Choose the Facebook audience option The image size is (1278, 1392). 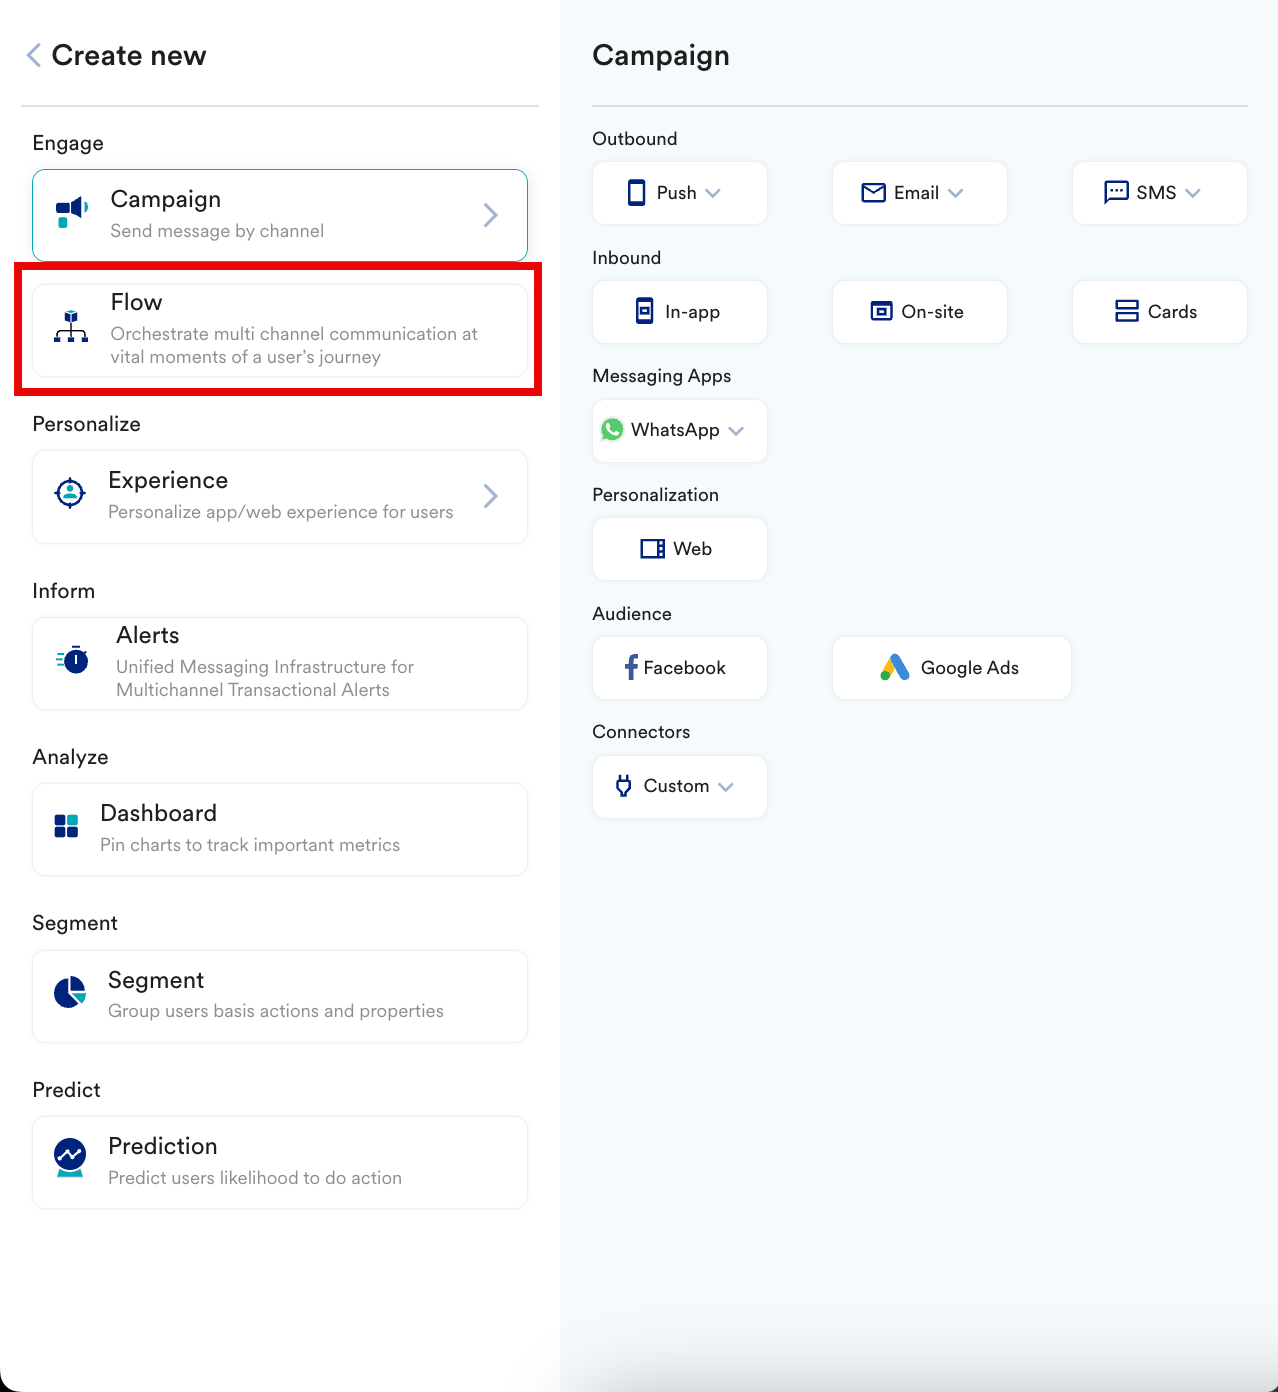679,668
